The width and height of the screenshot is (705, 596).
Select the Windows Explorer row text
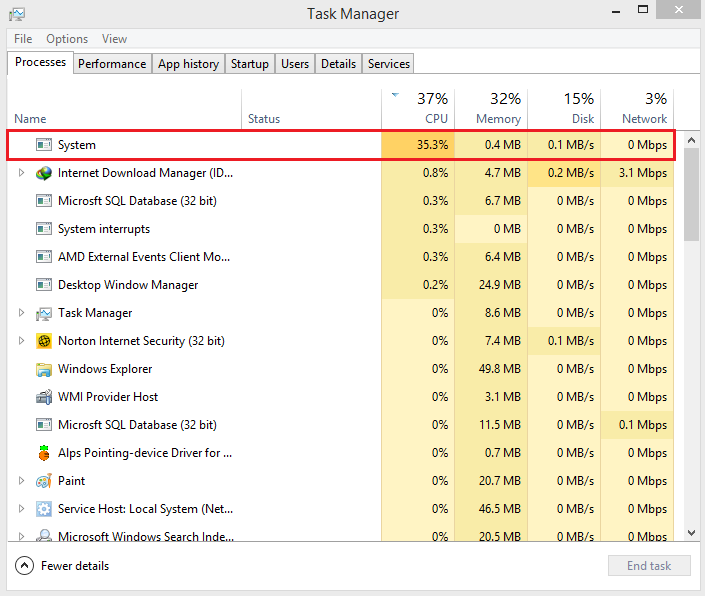click(x=105, y=369)
